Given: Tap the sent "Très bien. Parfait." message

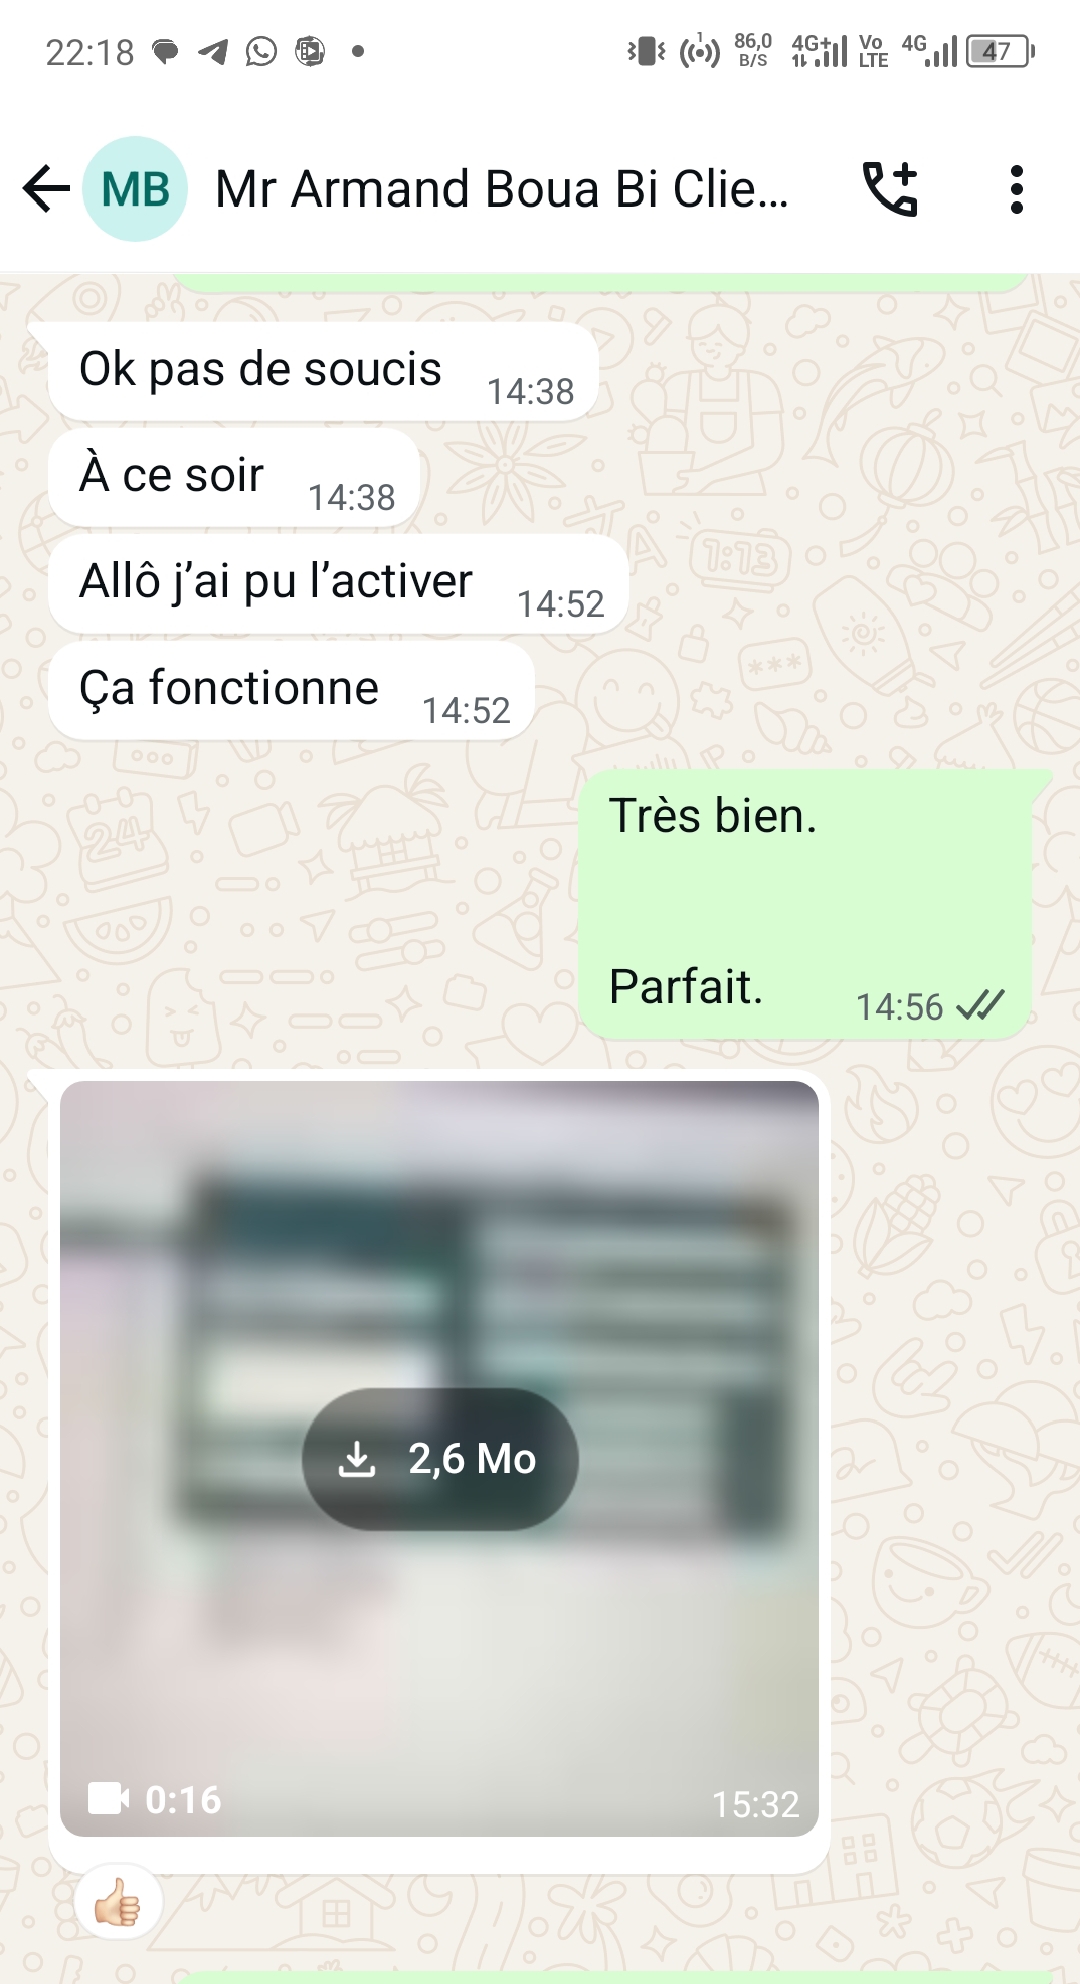Looking at the screenshot, I should tap(805, 905).
